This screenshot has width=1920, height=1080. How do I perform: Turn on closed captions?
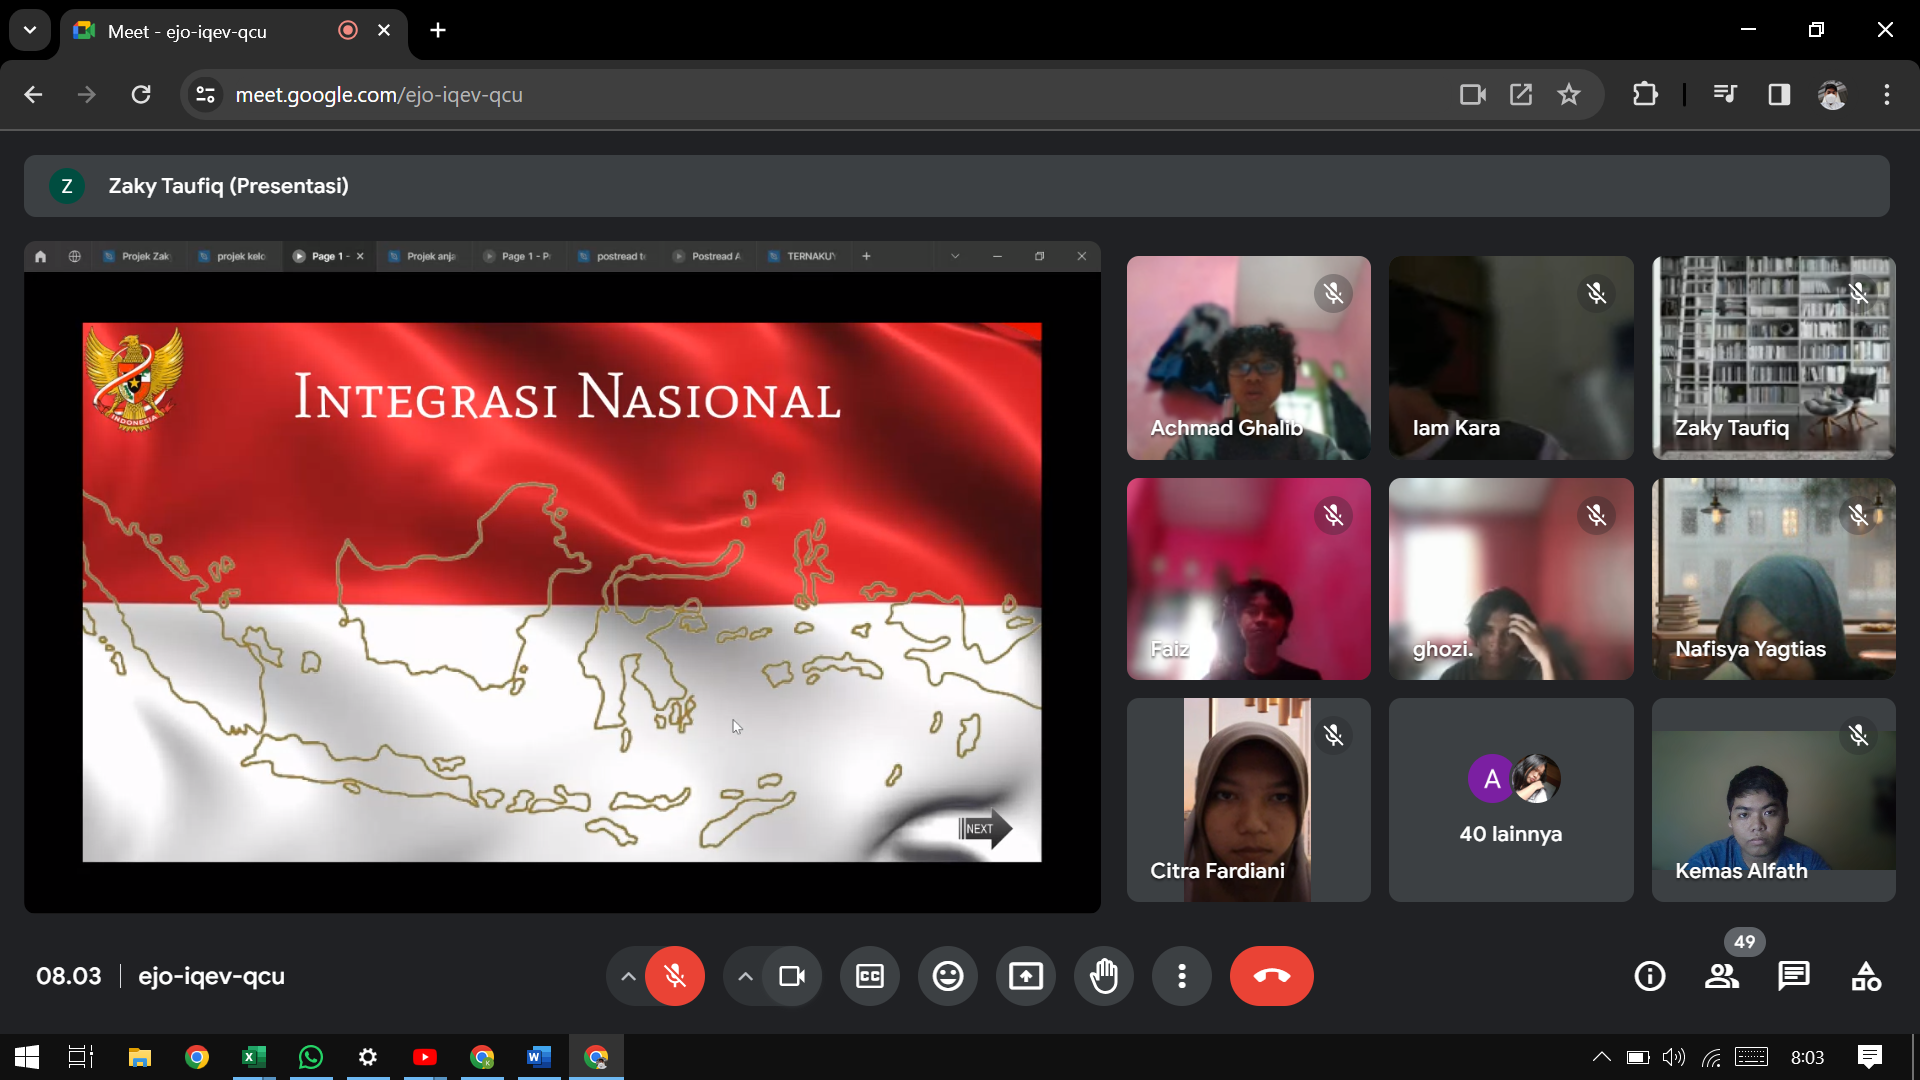(x=870, y=976)
